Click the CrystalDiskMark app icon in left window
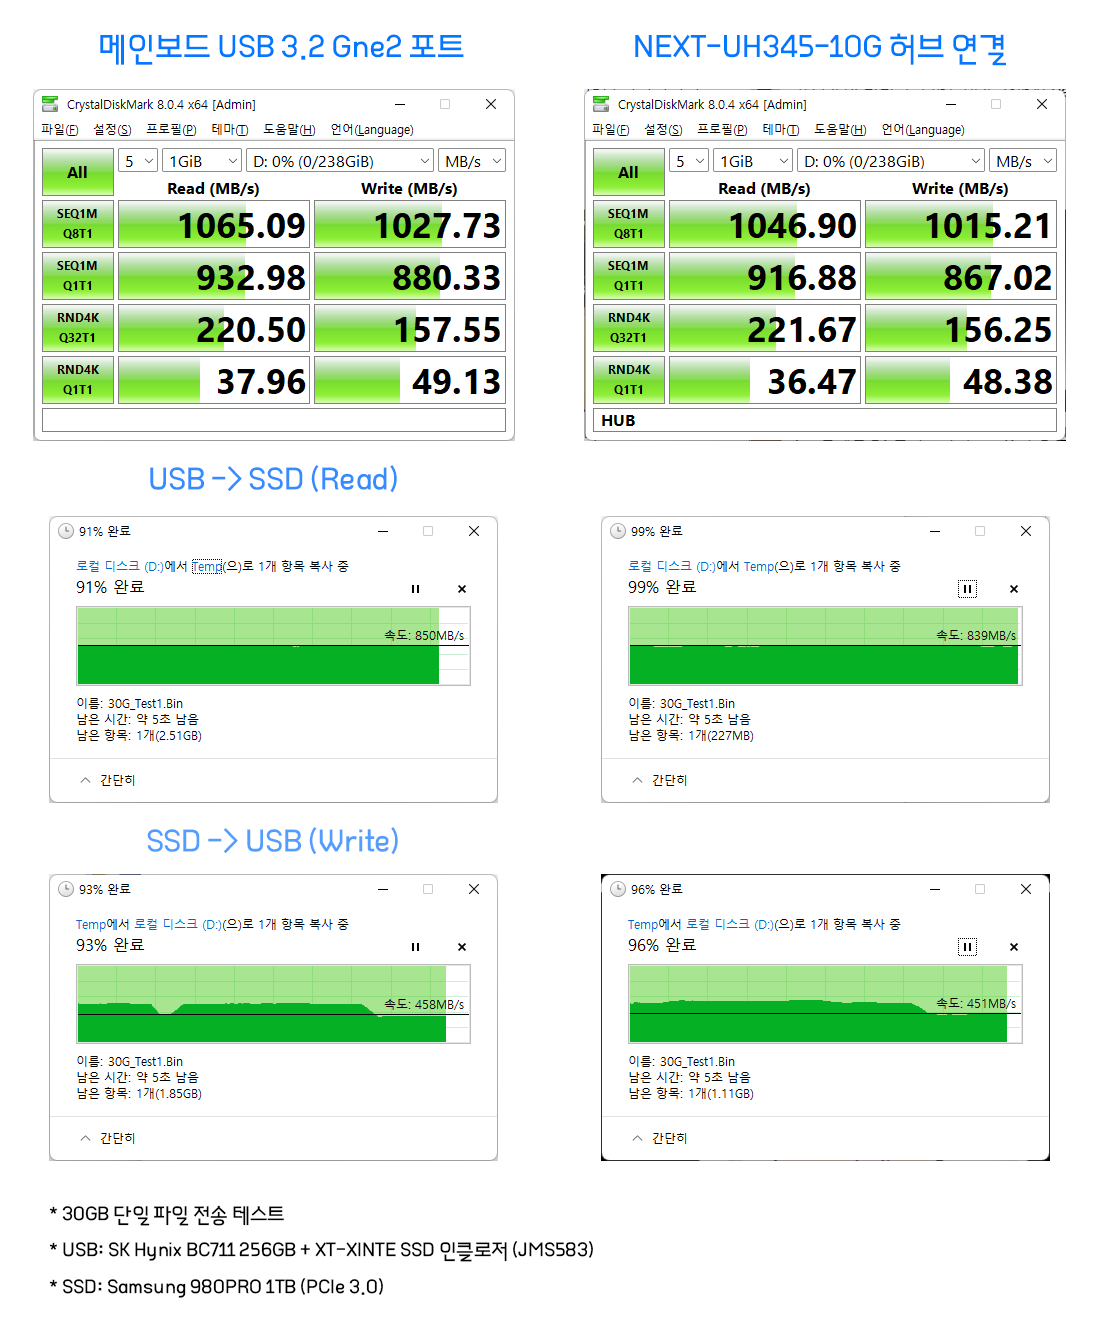 [x=50, y=104]
